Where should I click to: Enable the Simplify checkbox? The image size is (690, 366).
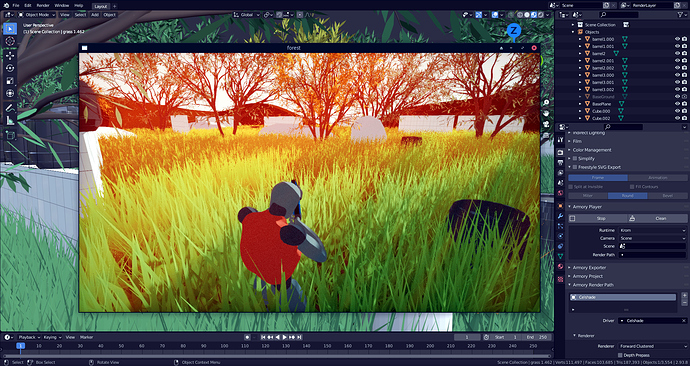[575, 158]
